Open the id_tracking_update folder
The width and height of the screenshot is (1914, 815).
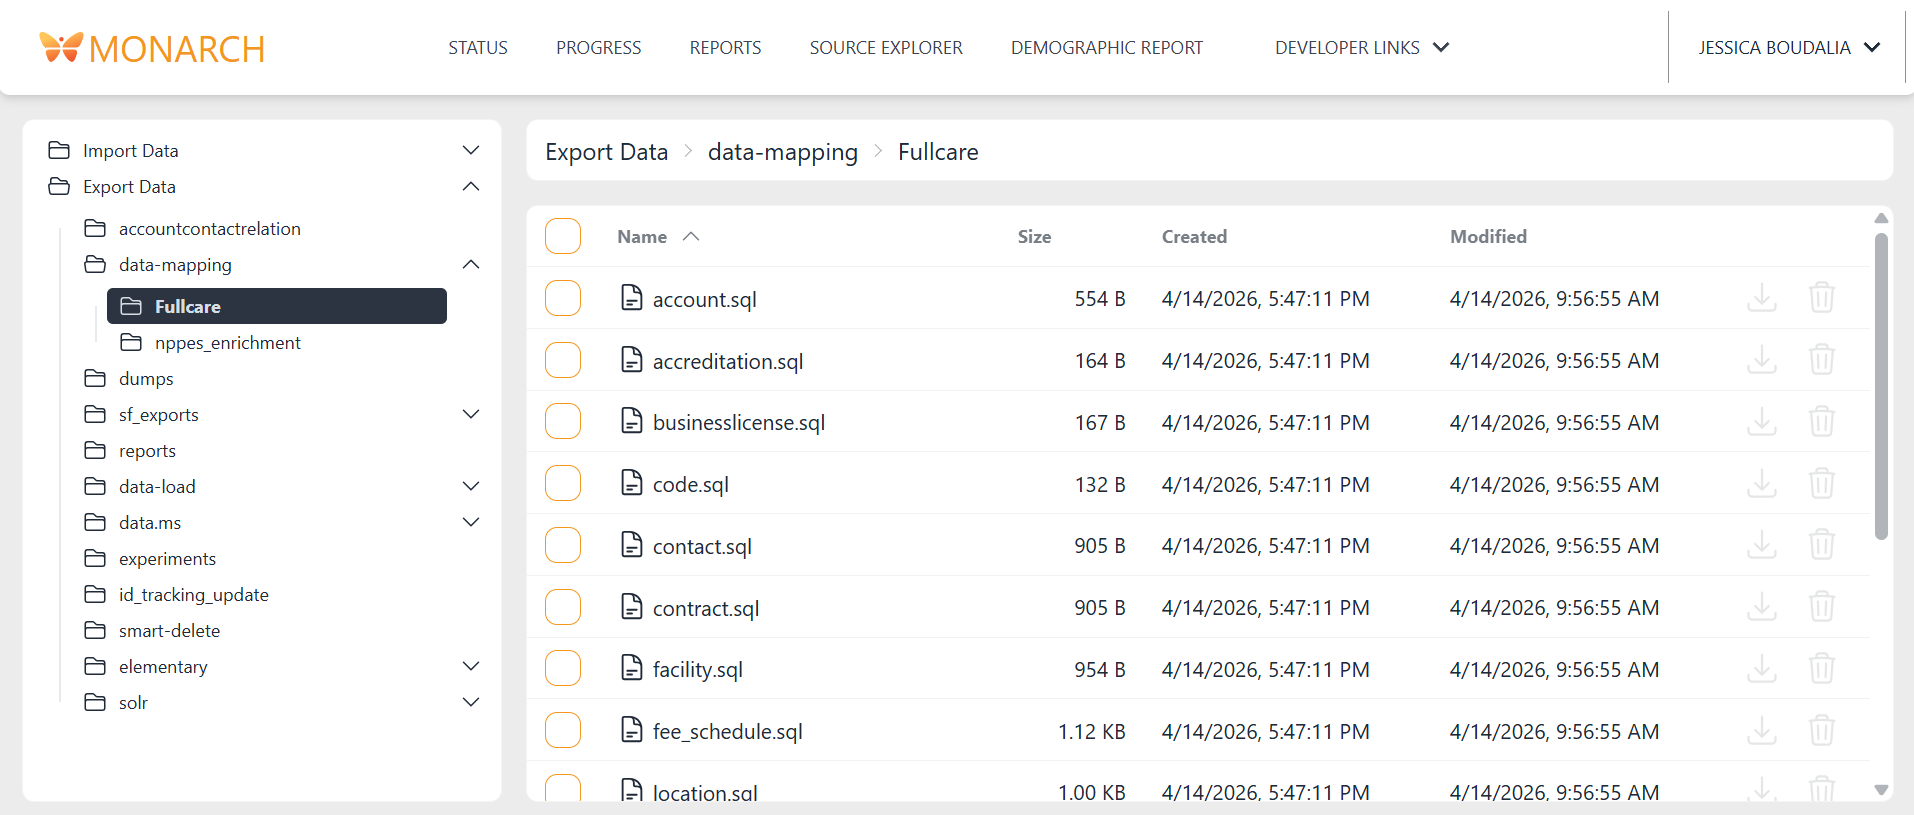[x=193, y=594]
